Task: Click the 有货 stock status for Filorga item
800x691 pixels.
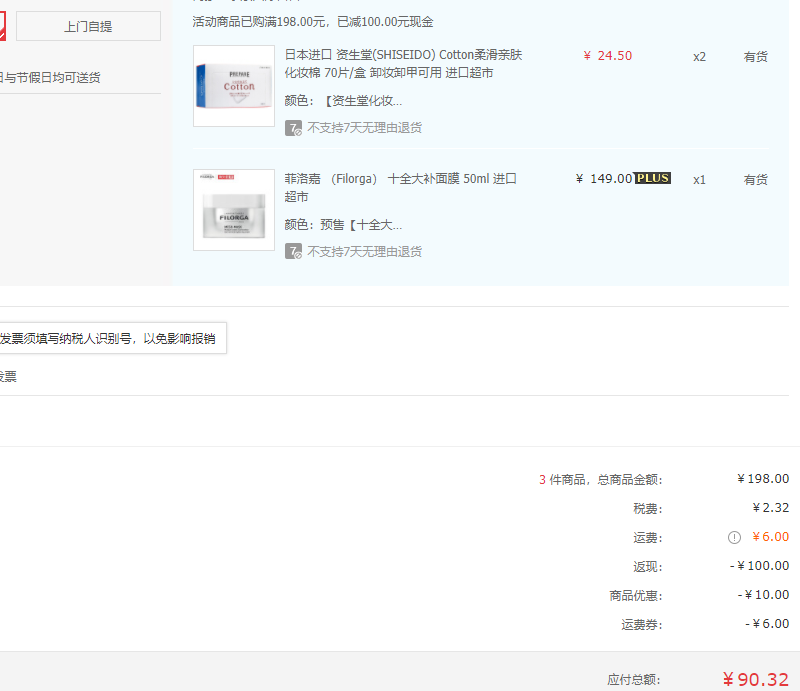Action: [756, 180]
